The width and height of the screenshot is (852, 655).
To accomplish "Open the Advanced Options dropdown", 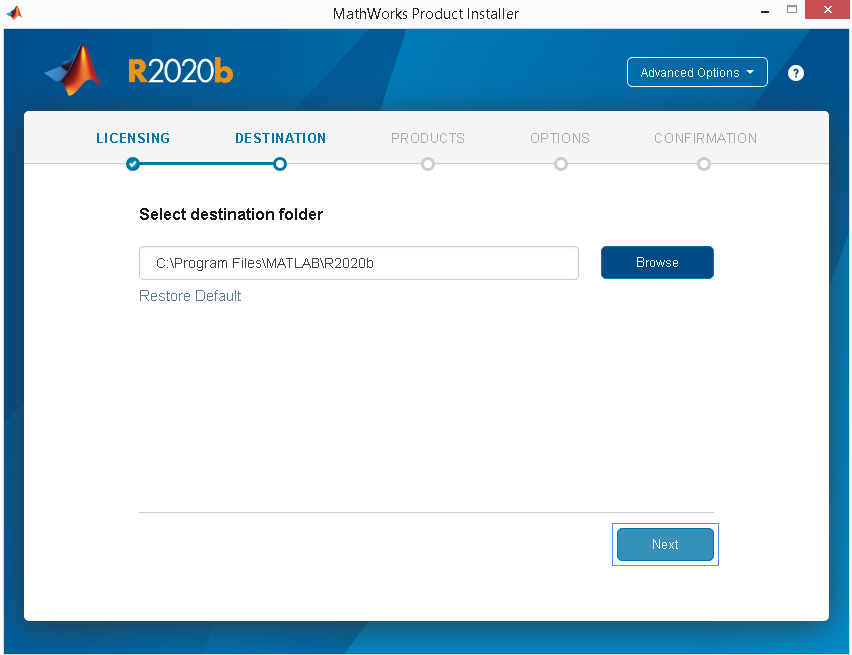I will tap(697, 73).
